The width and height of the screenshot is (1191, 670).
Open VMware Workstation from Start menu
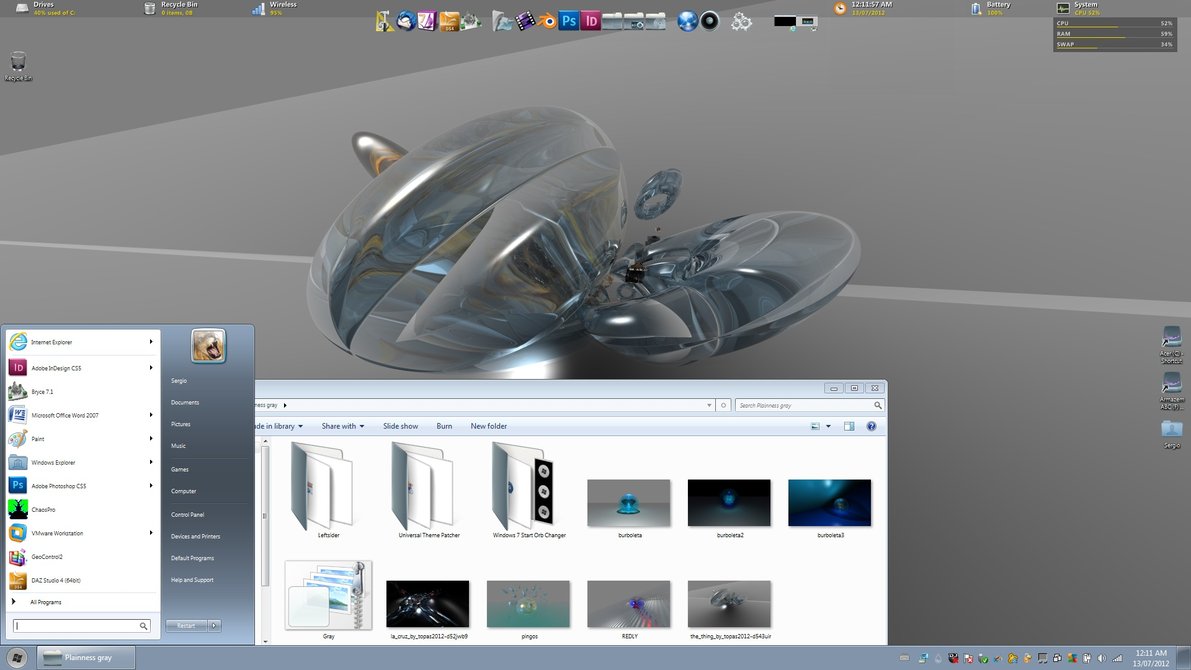(57, 533)
